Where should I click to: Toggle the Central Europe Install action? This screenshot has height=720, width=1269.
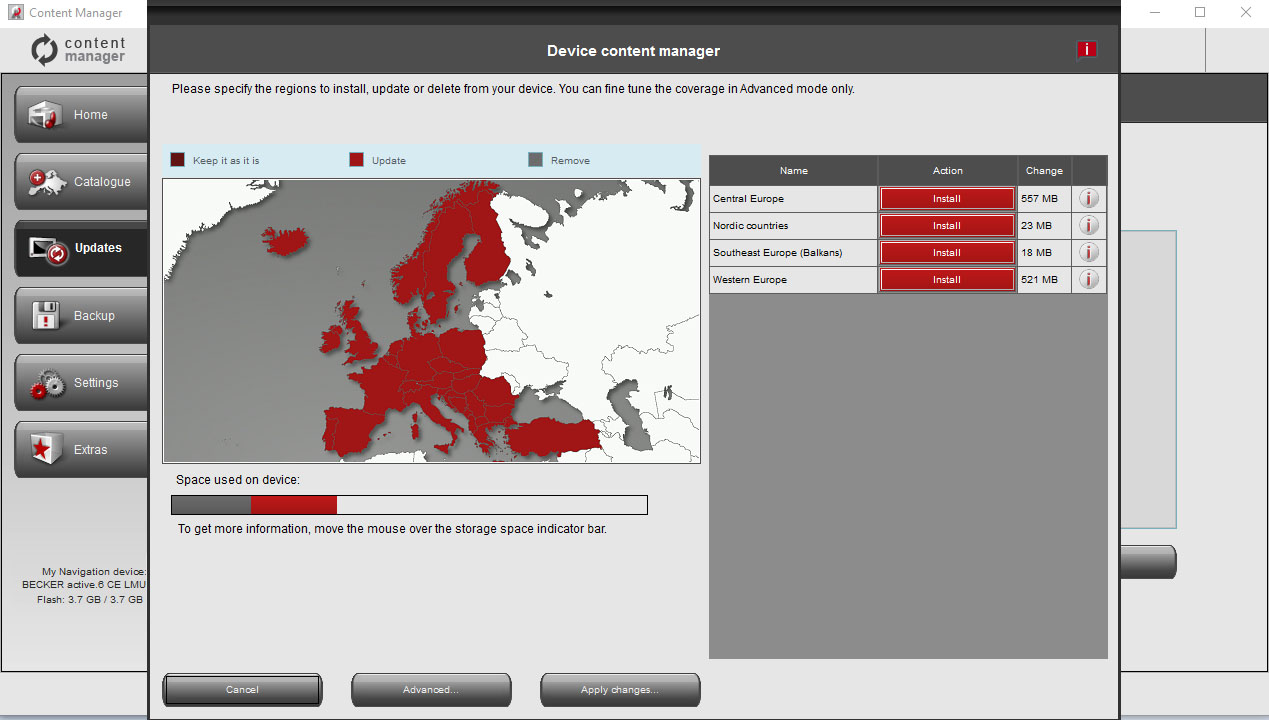click(x=946, y=199)
